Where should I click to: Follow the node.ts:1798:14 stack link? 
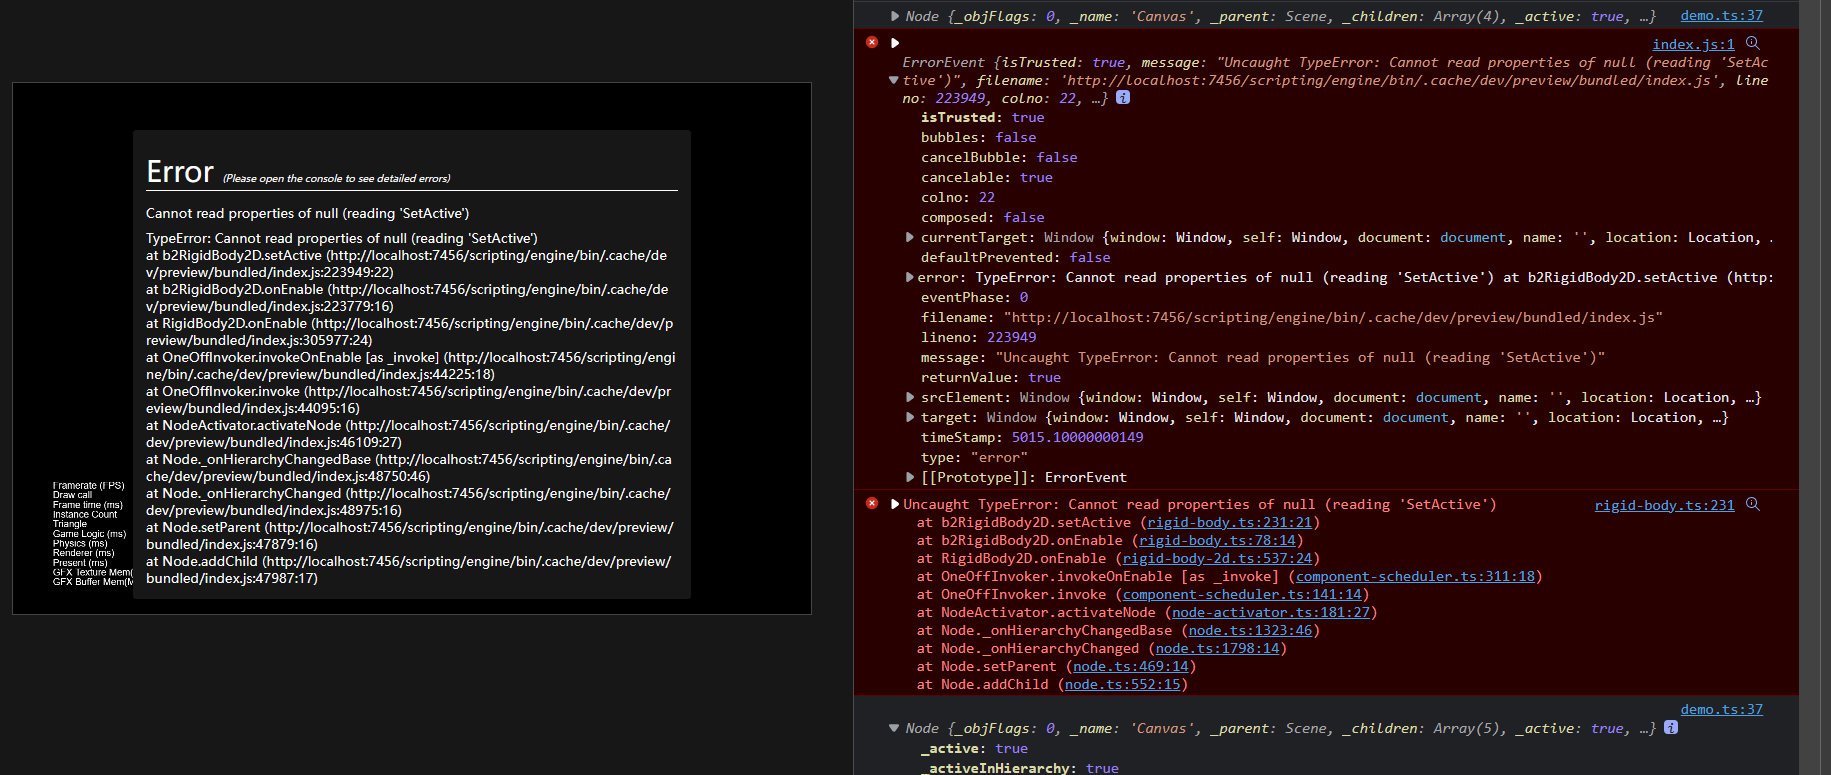[x=1217, y=648]
